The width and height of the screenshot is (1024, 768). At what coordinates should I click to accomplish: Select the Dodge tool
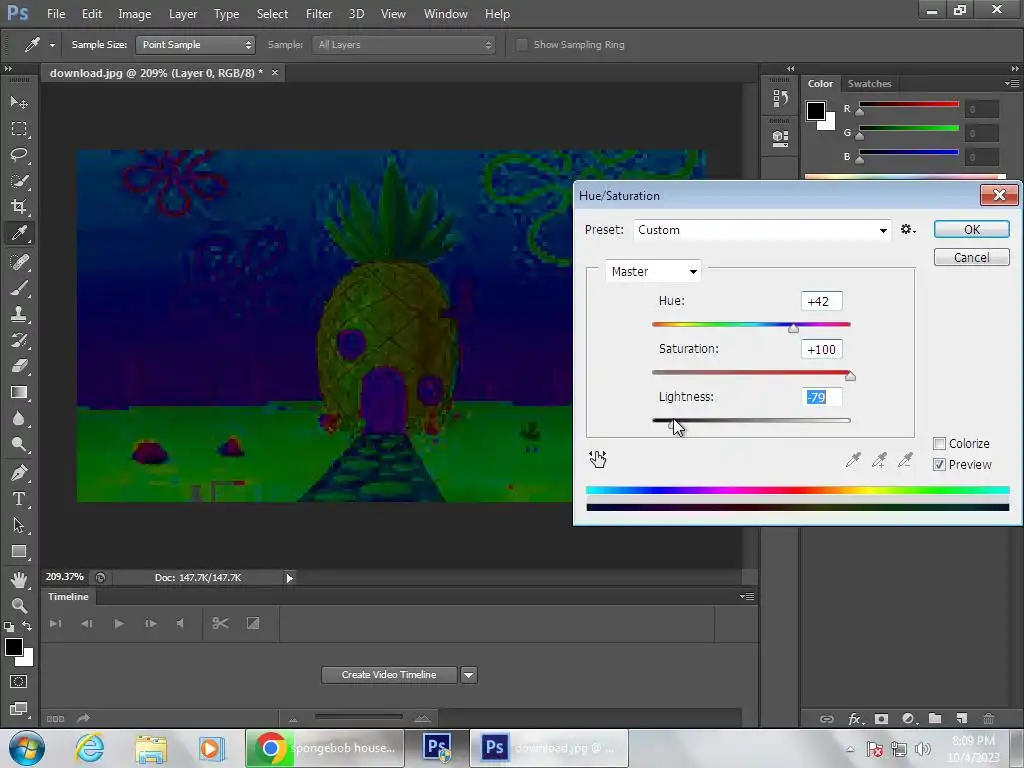[19, 445]
